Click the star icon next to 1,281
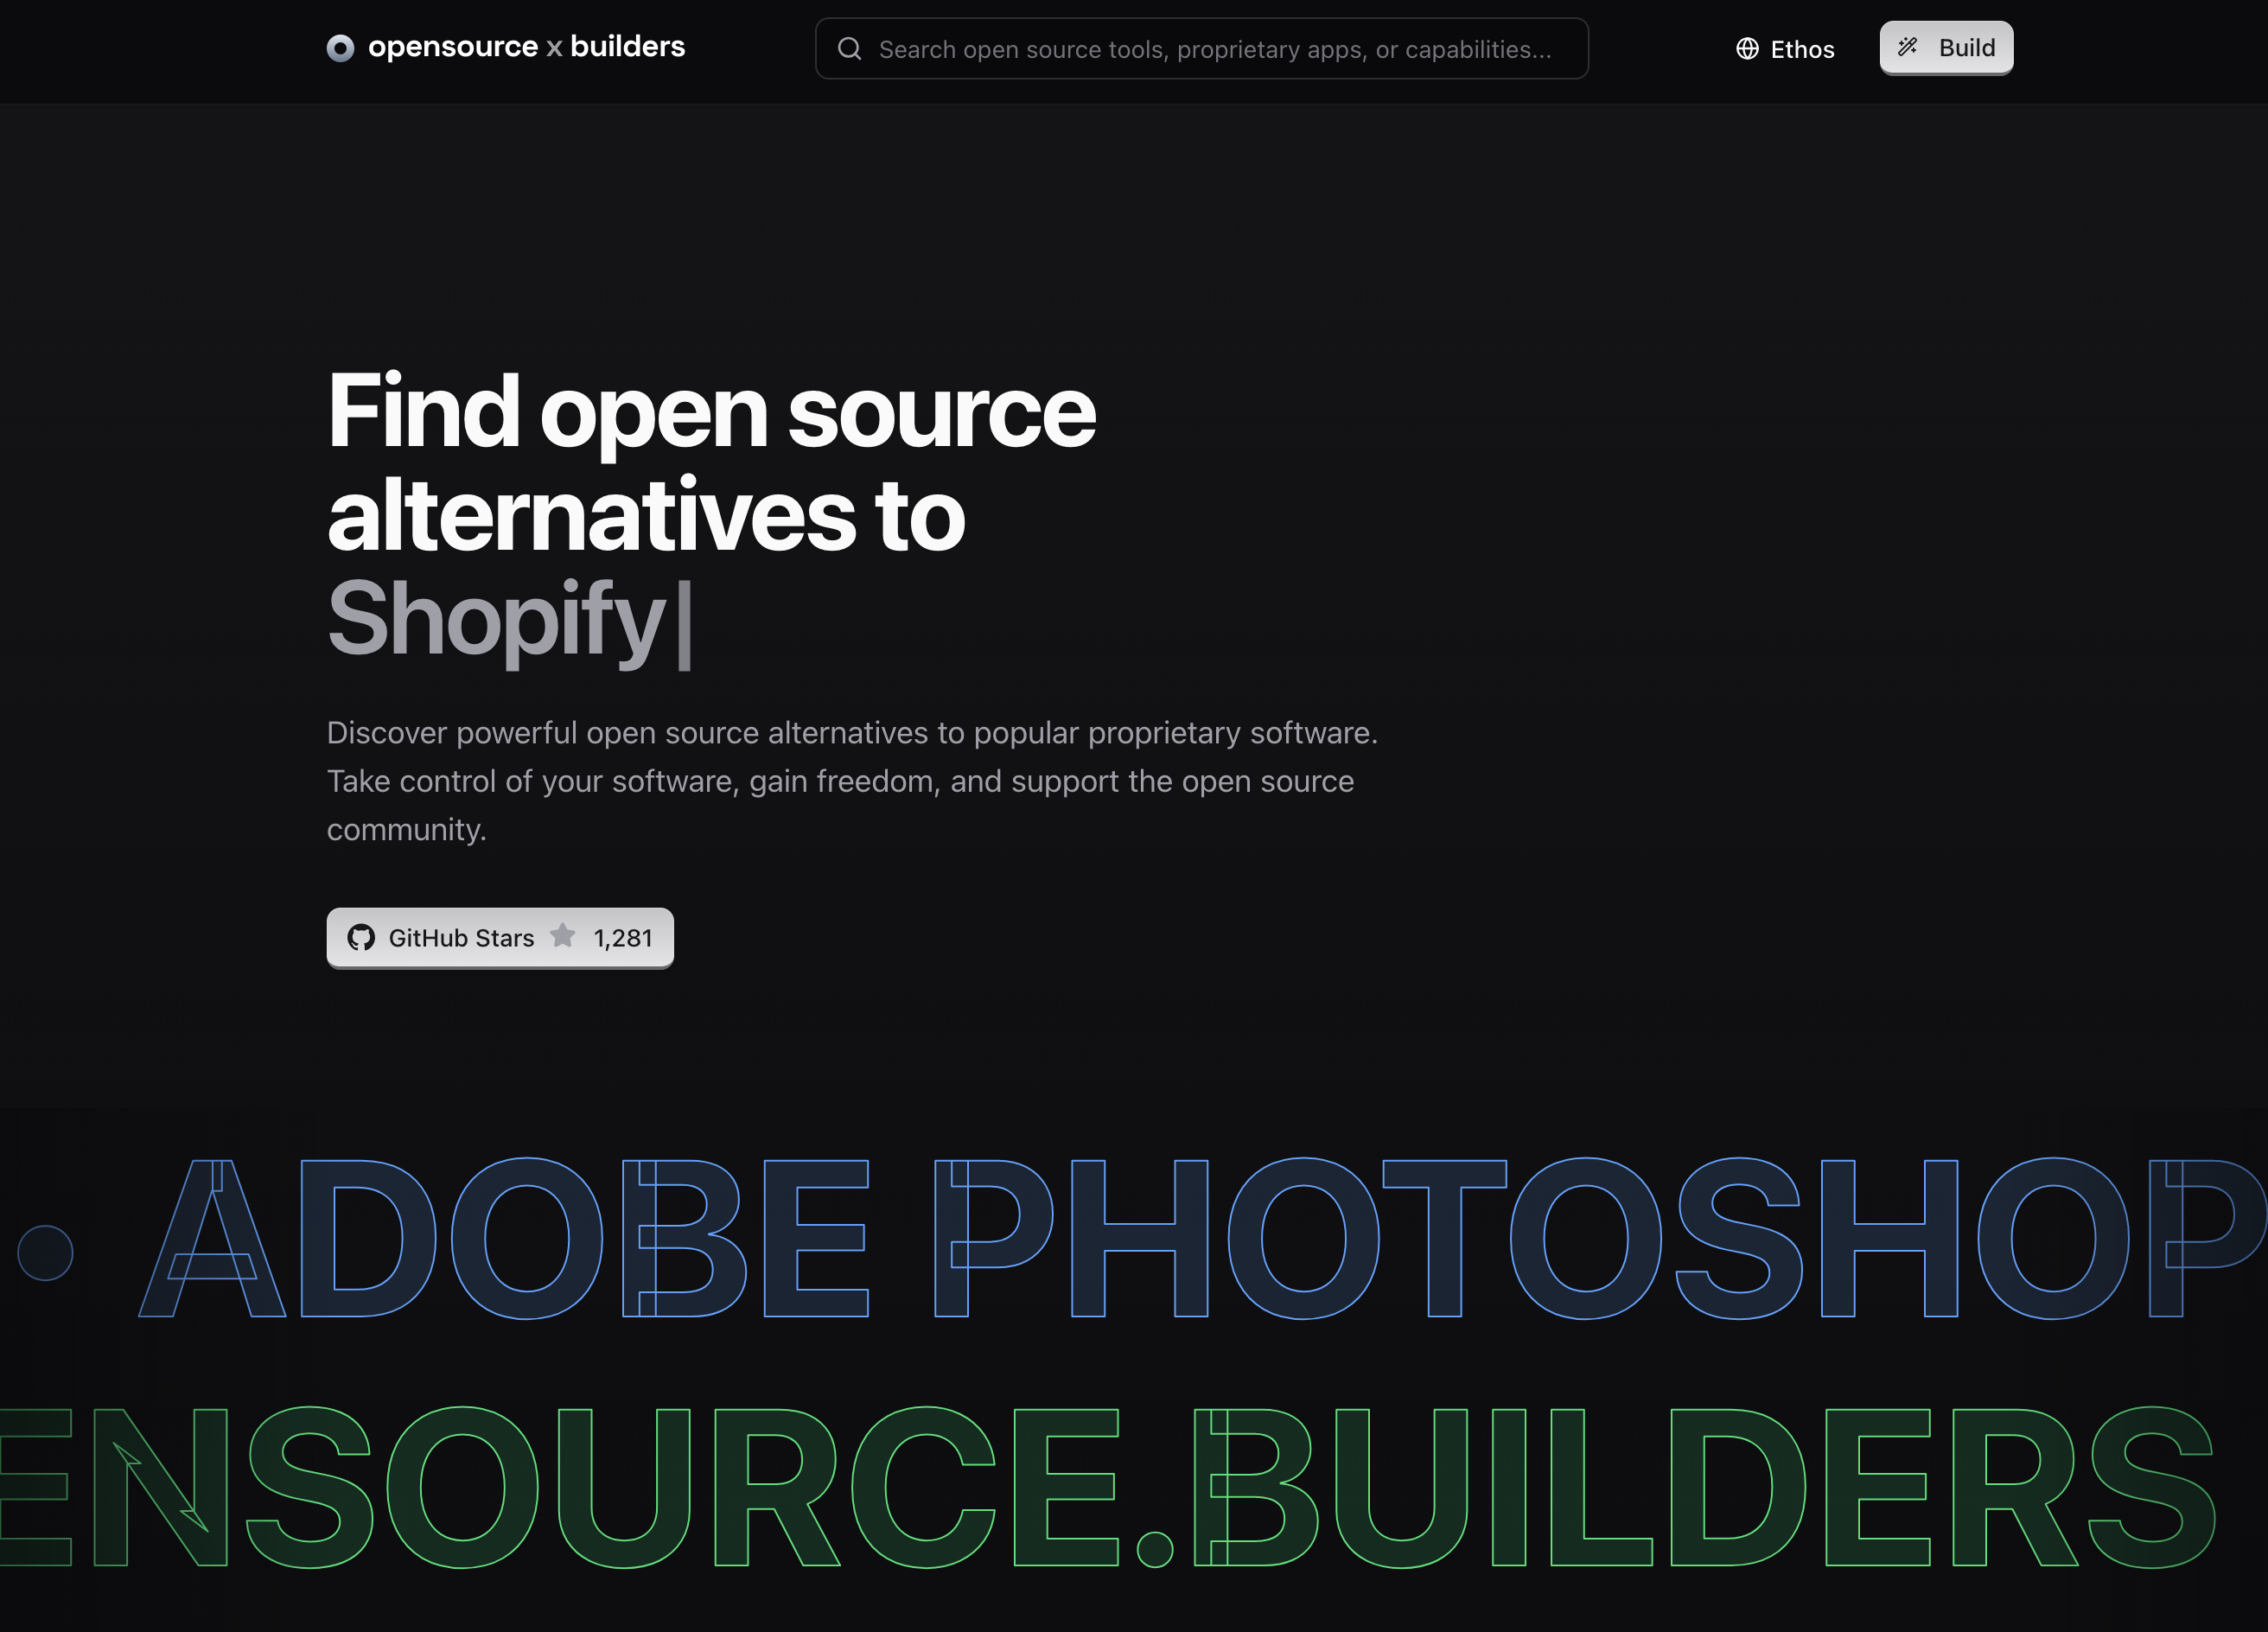 563,937
